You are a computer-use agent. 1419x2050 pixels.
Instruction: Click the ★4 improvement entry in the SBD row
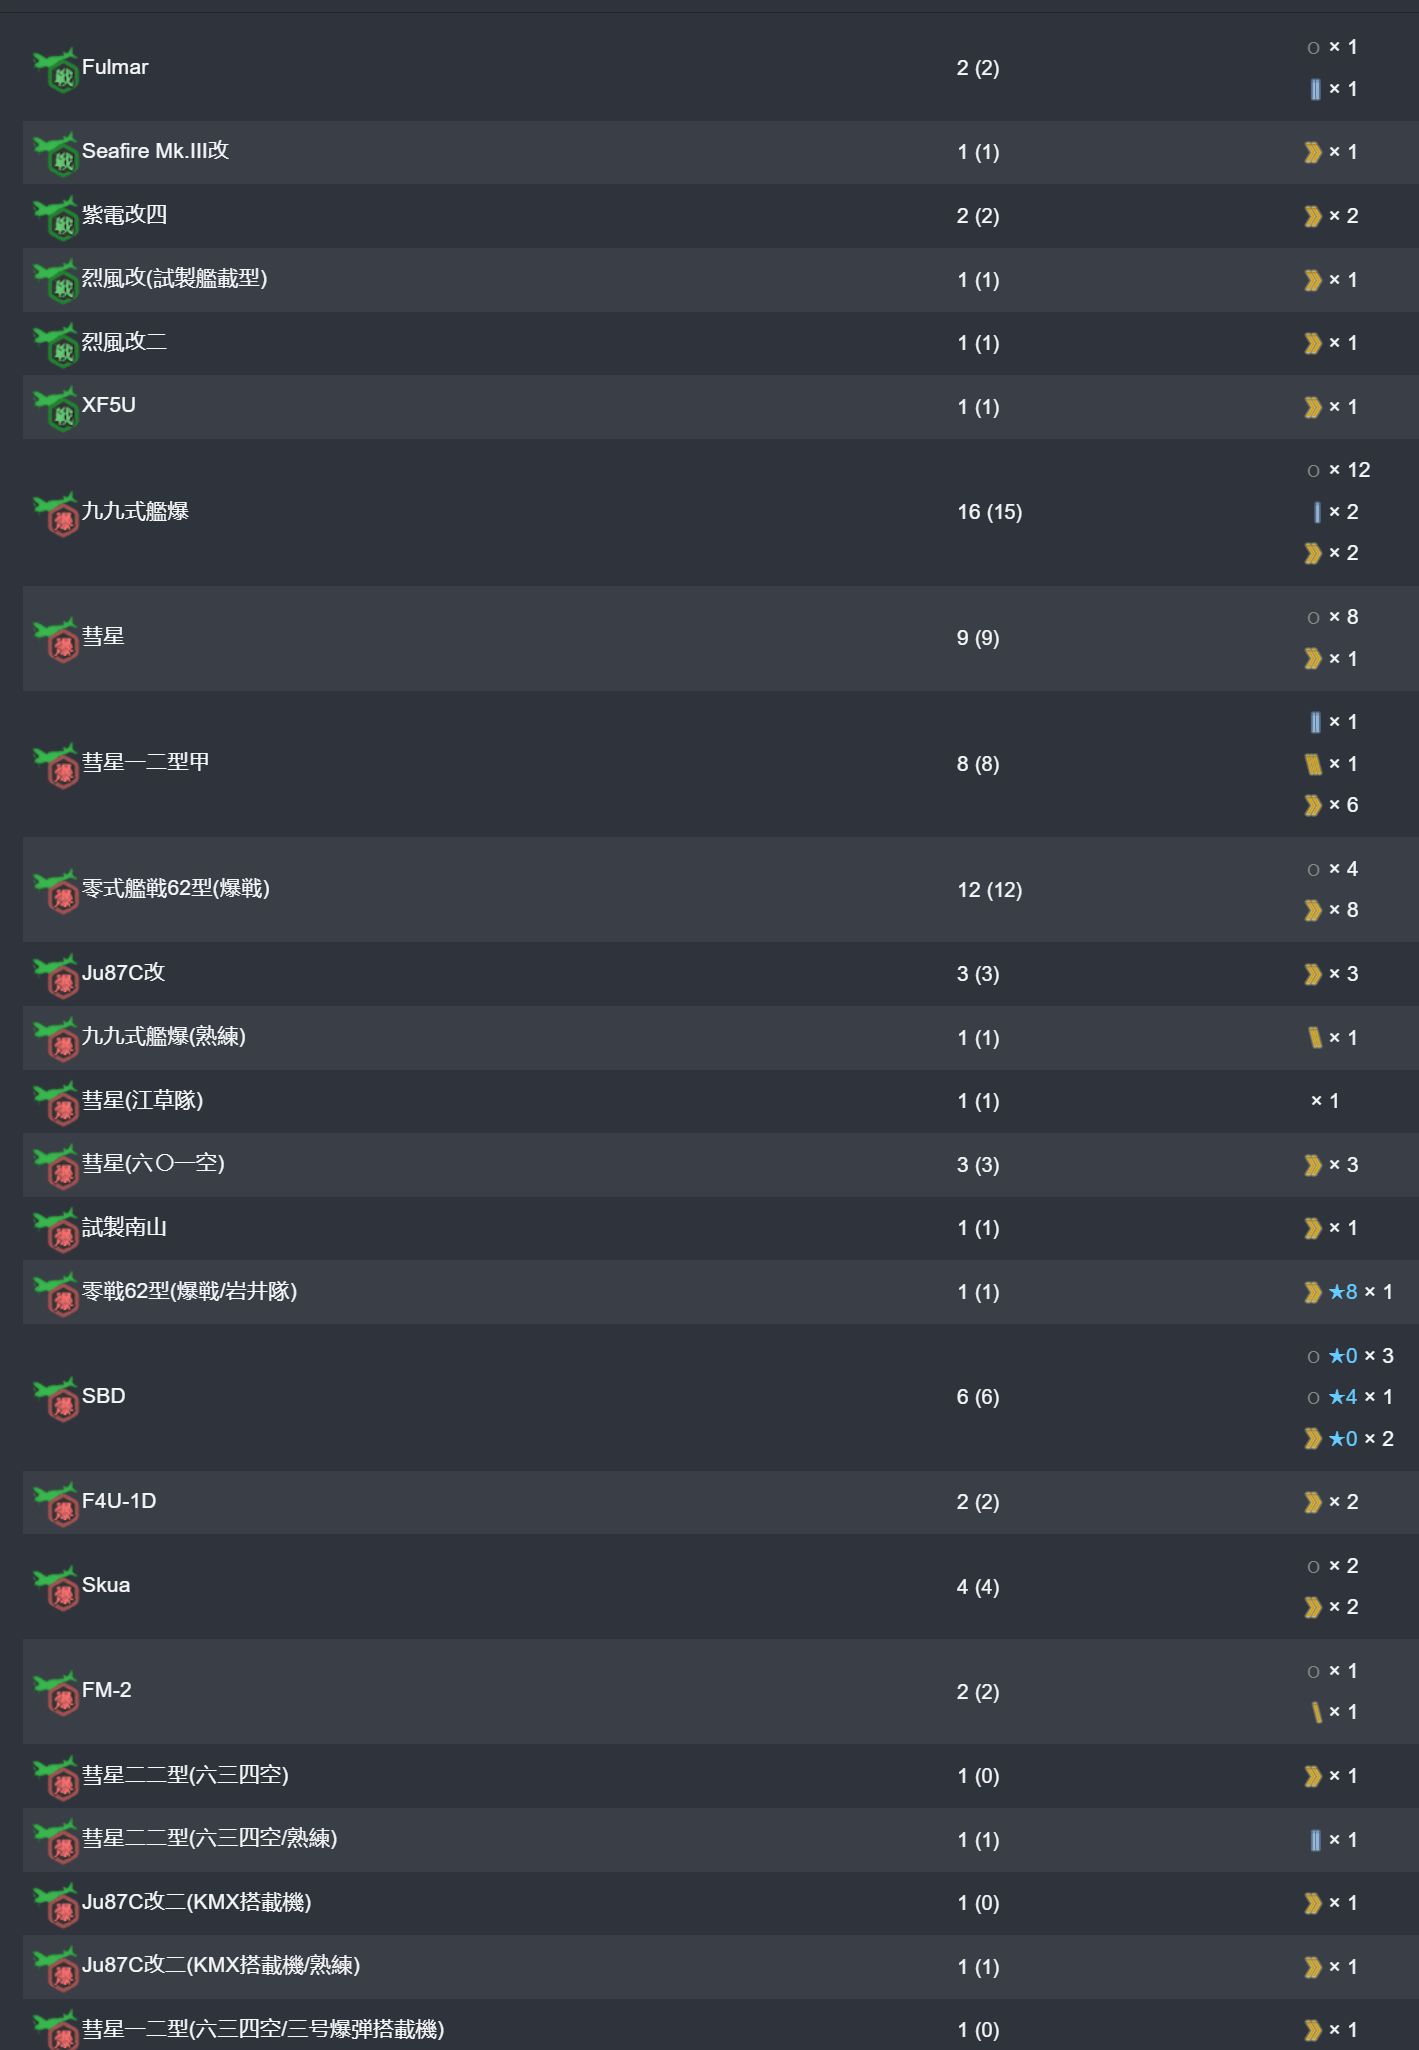(1343, 1397)
